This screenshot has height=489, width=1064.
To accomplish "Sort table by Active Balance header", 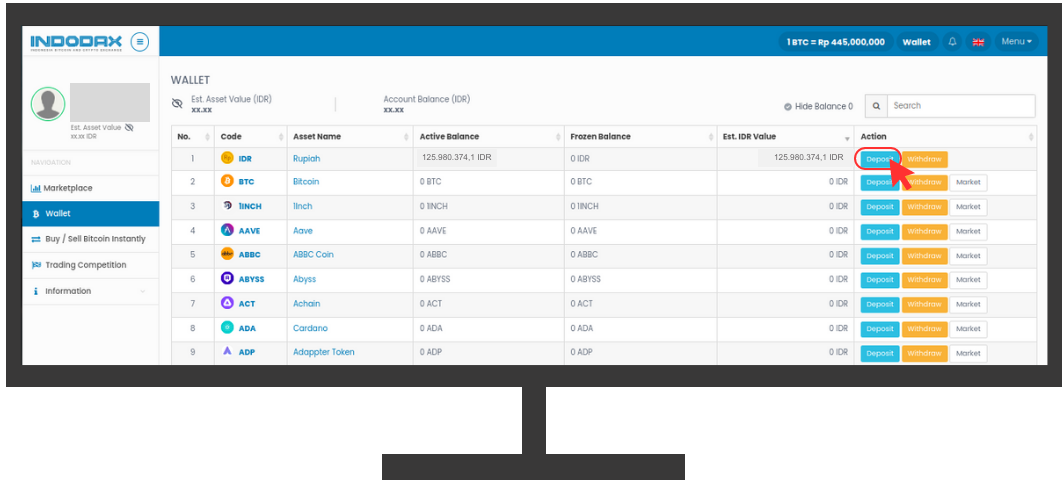I will 489,137.
